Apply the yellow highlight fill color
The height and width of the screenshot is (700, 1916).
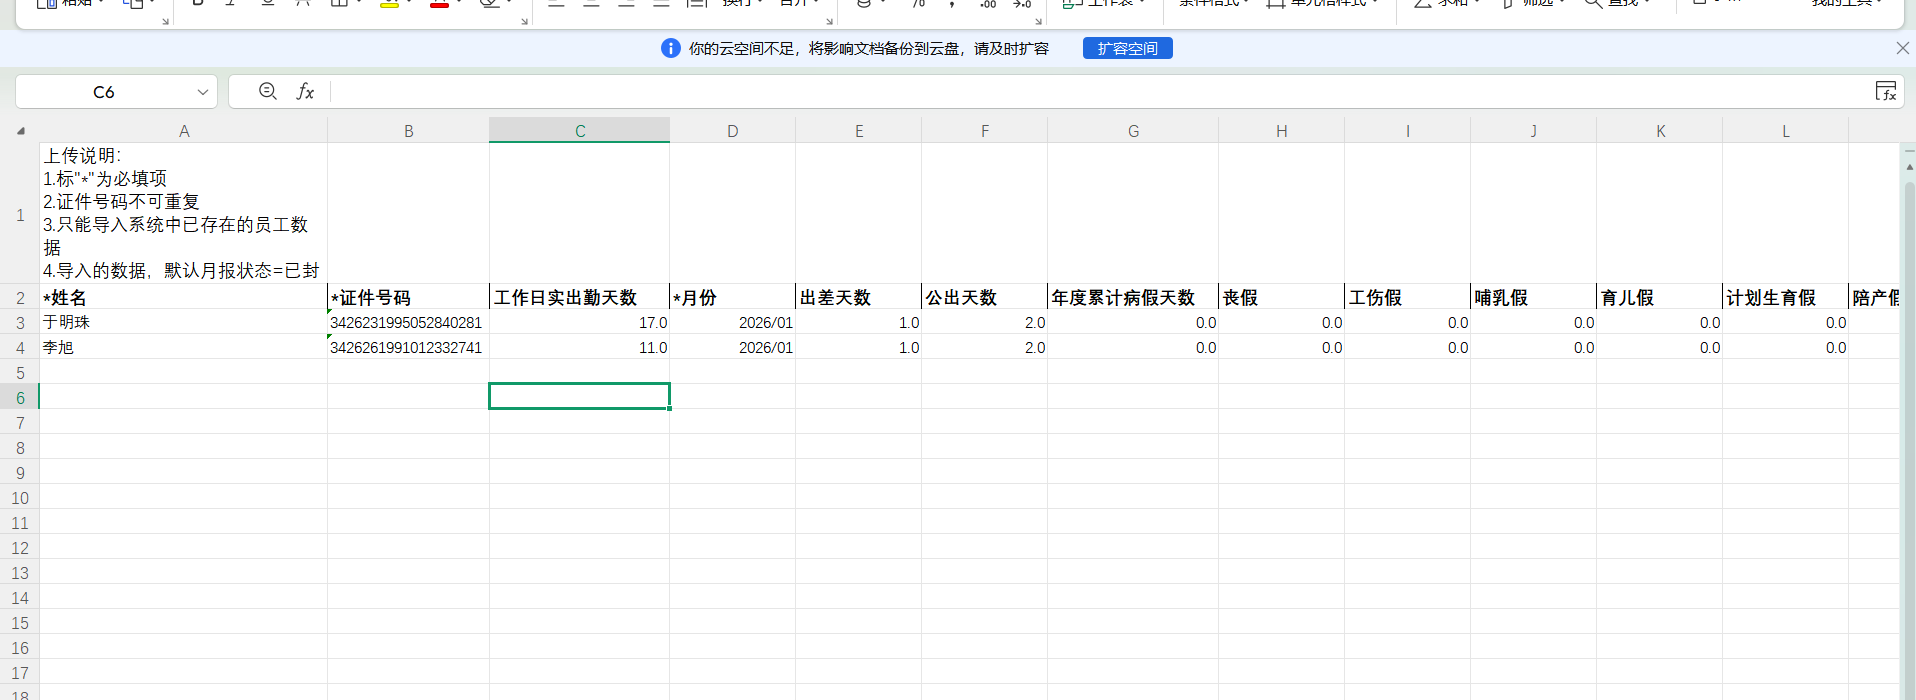(x=390, y=4)
